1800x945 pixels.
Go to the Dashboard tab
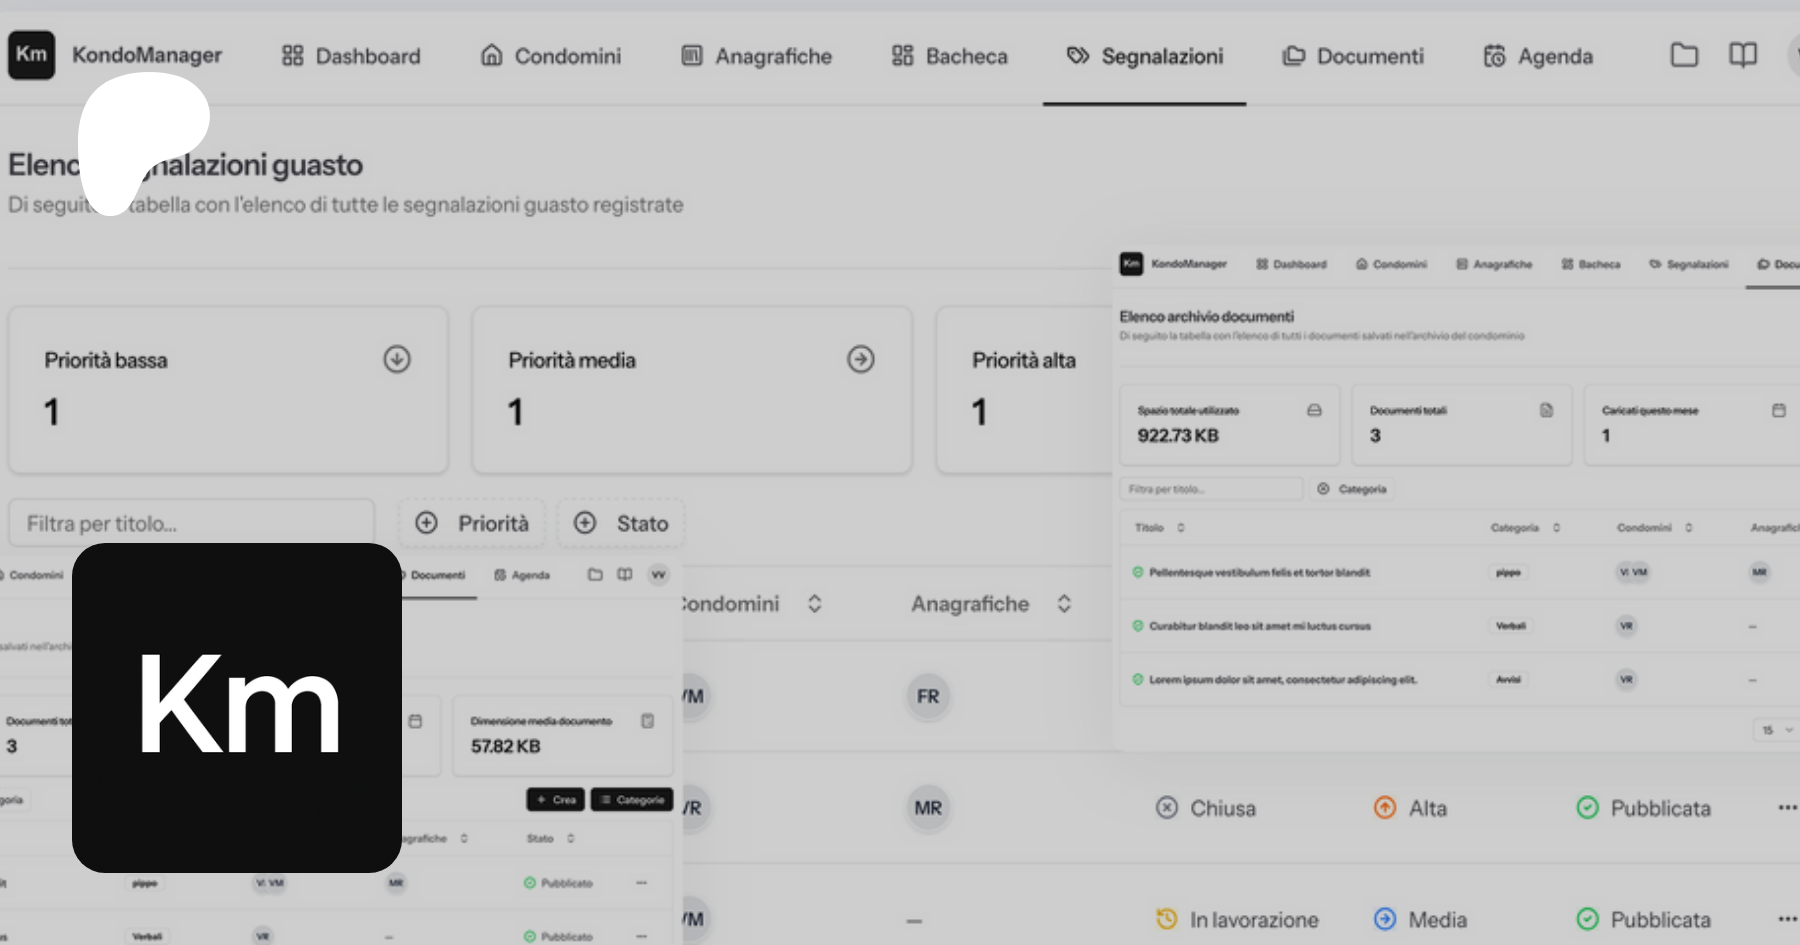tap(351, 56)
